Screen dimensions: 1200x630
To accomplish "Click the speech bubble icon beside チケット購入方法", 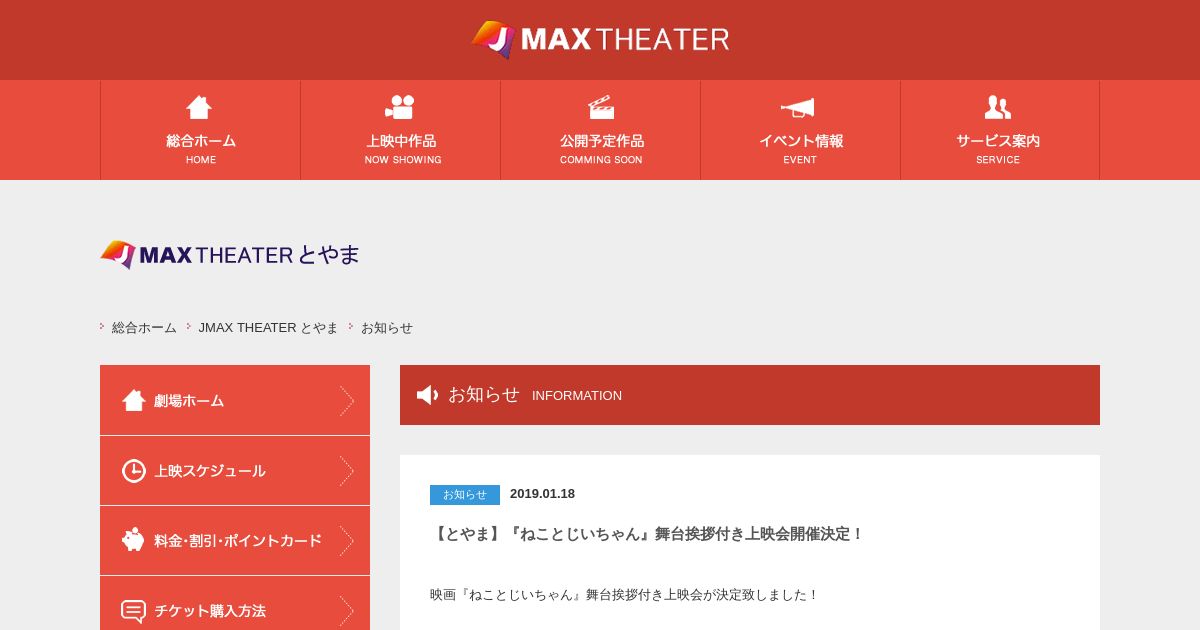I will click(134, 610).
